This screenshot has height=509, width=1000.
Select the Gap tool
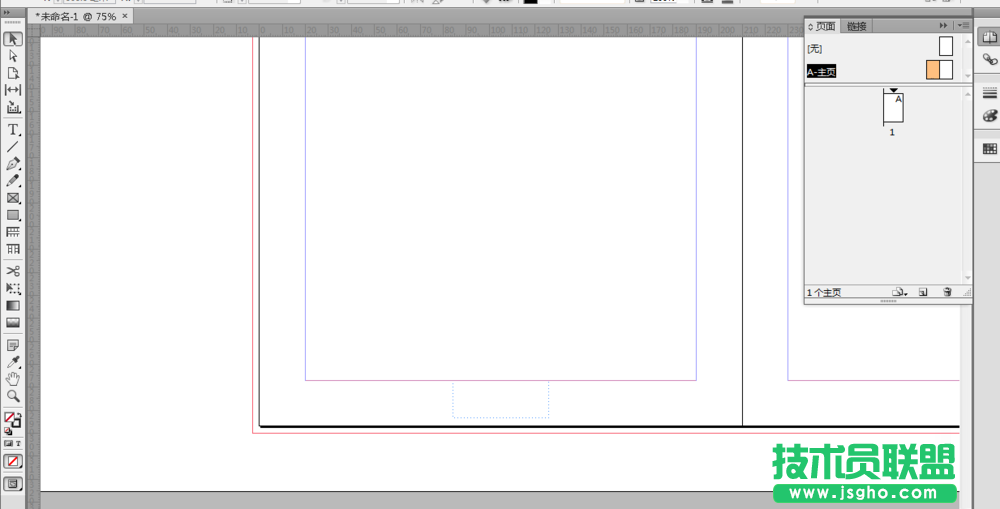[x=13, y=90]
